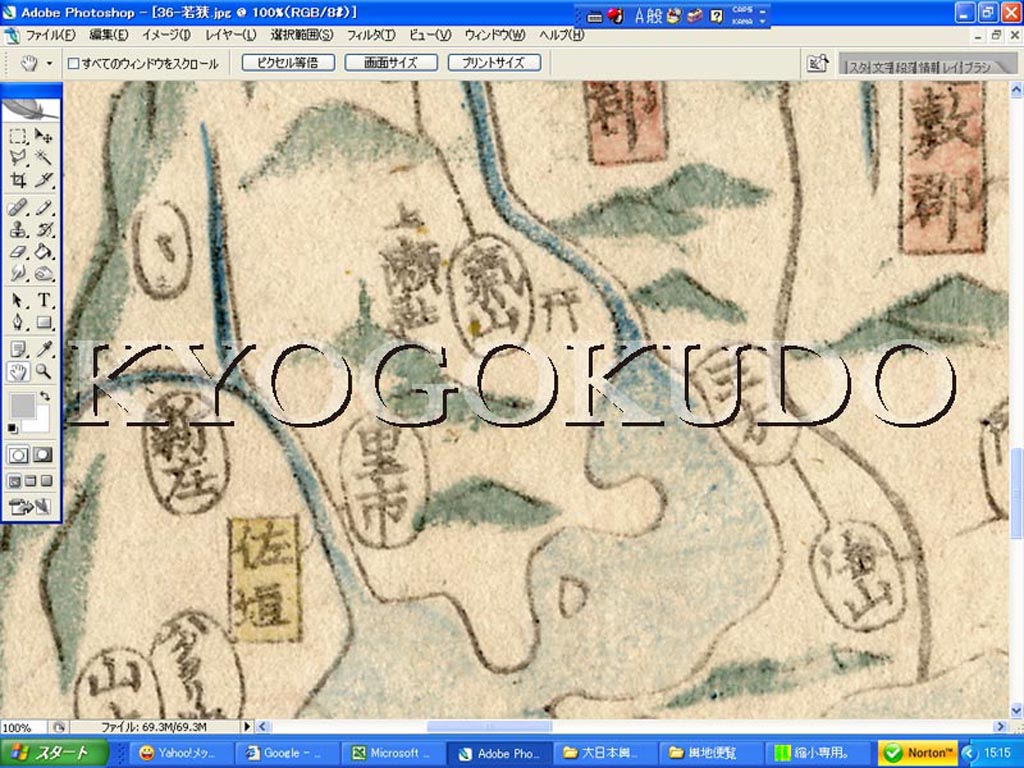1024x768 pixels.
Task: Select the Pencil drawing tool
Action: 43,208
